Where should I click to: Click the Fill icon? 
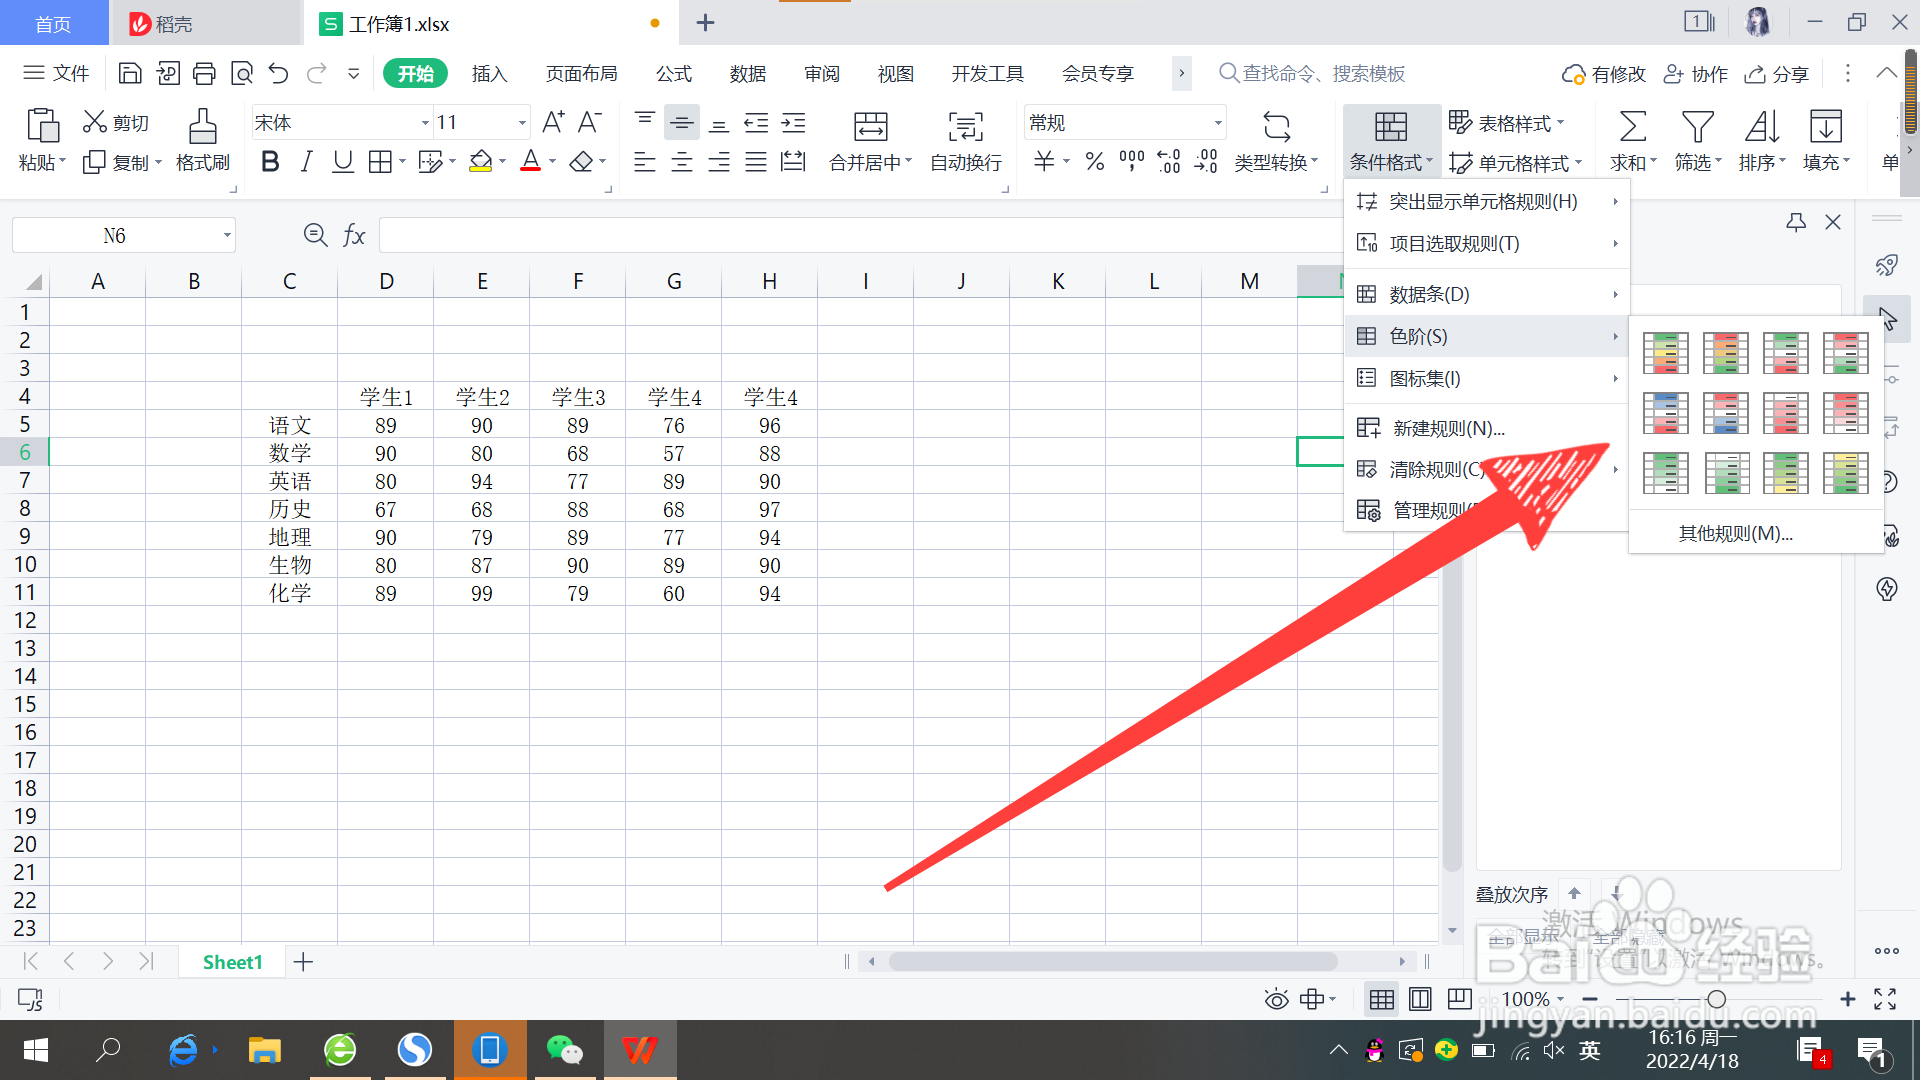click(1826, 127)
